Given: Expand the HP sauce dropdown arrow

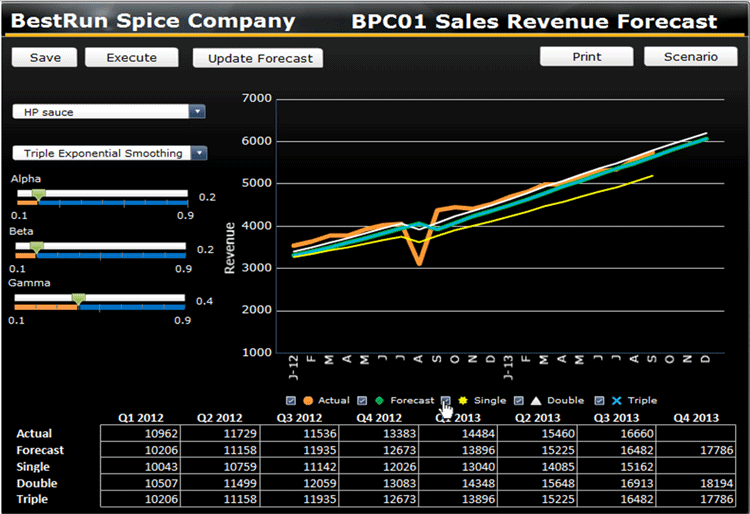Looking at the screenshot, I should 197,112.
